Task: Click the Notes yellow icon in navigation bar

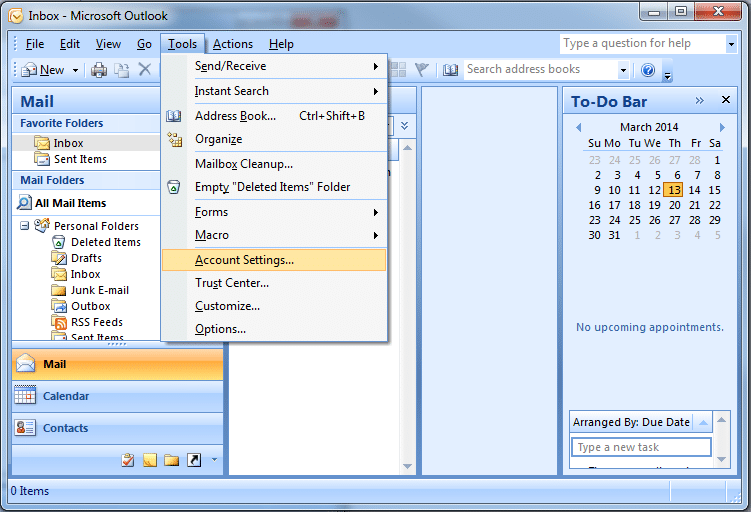Action: [x=150, y=460]
